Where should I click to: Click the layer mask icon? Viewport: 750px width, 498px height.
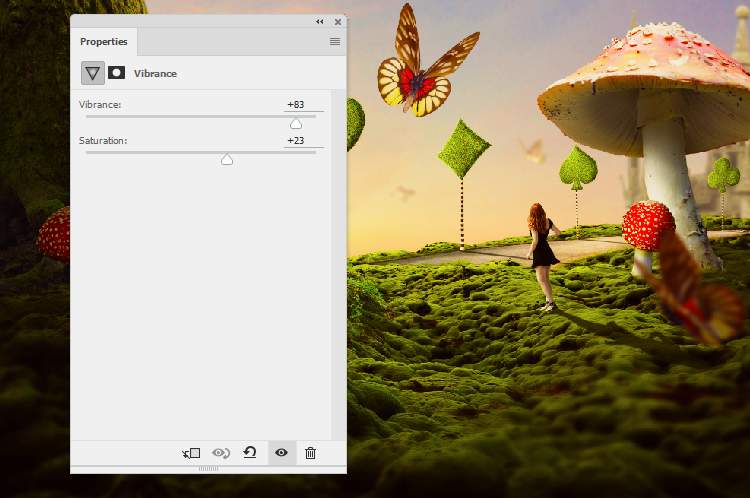[117, 73]
